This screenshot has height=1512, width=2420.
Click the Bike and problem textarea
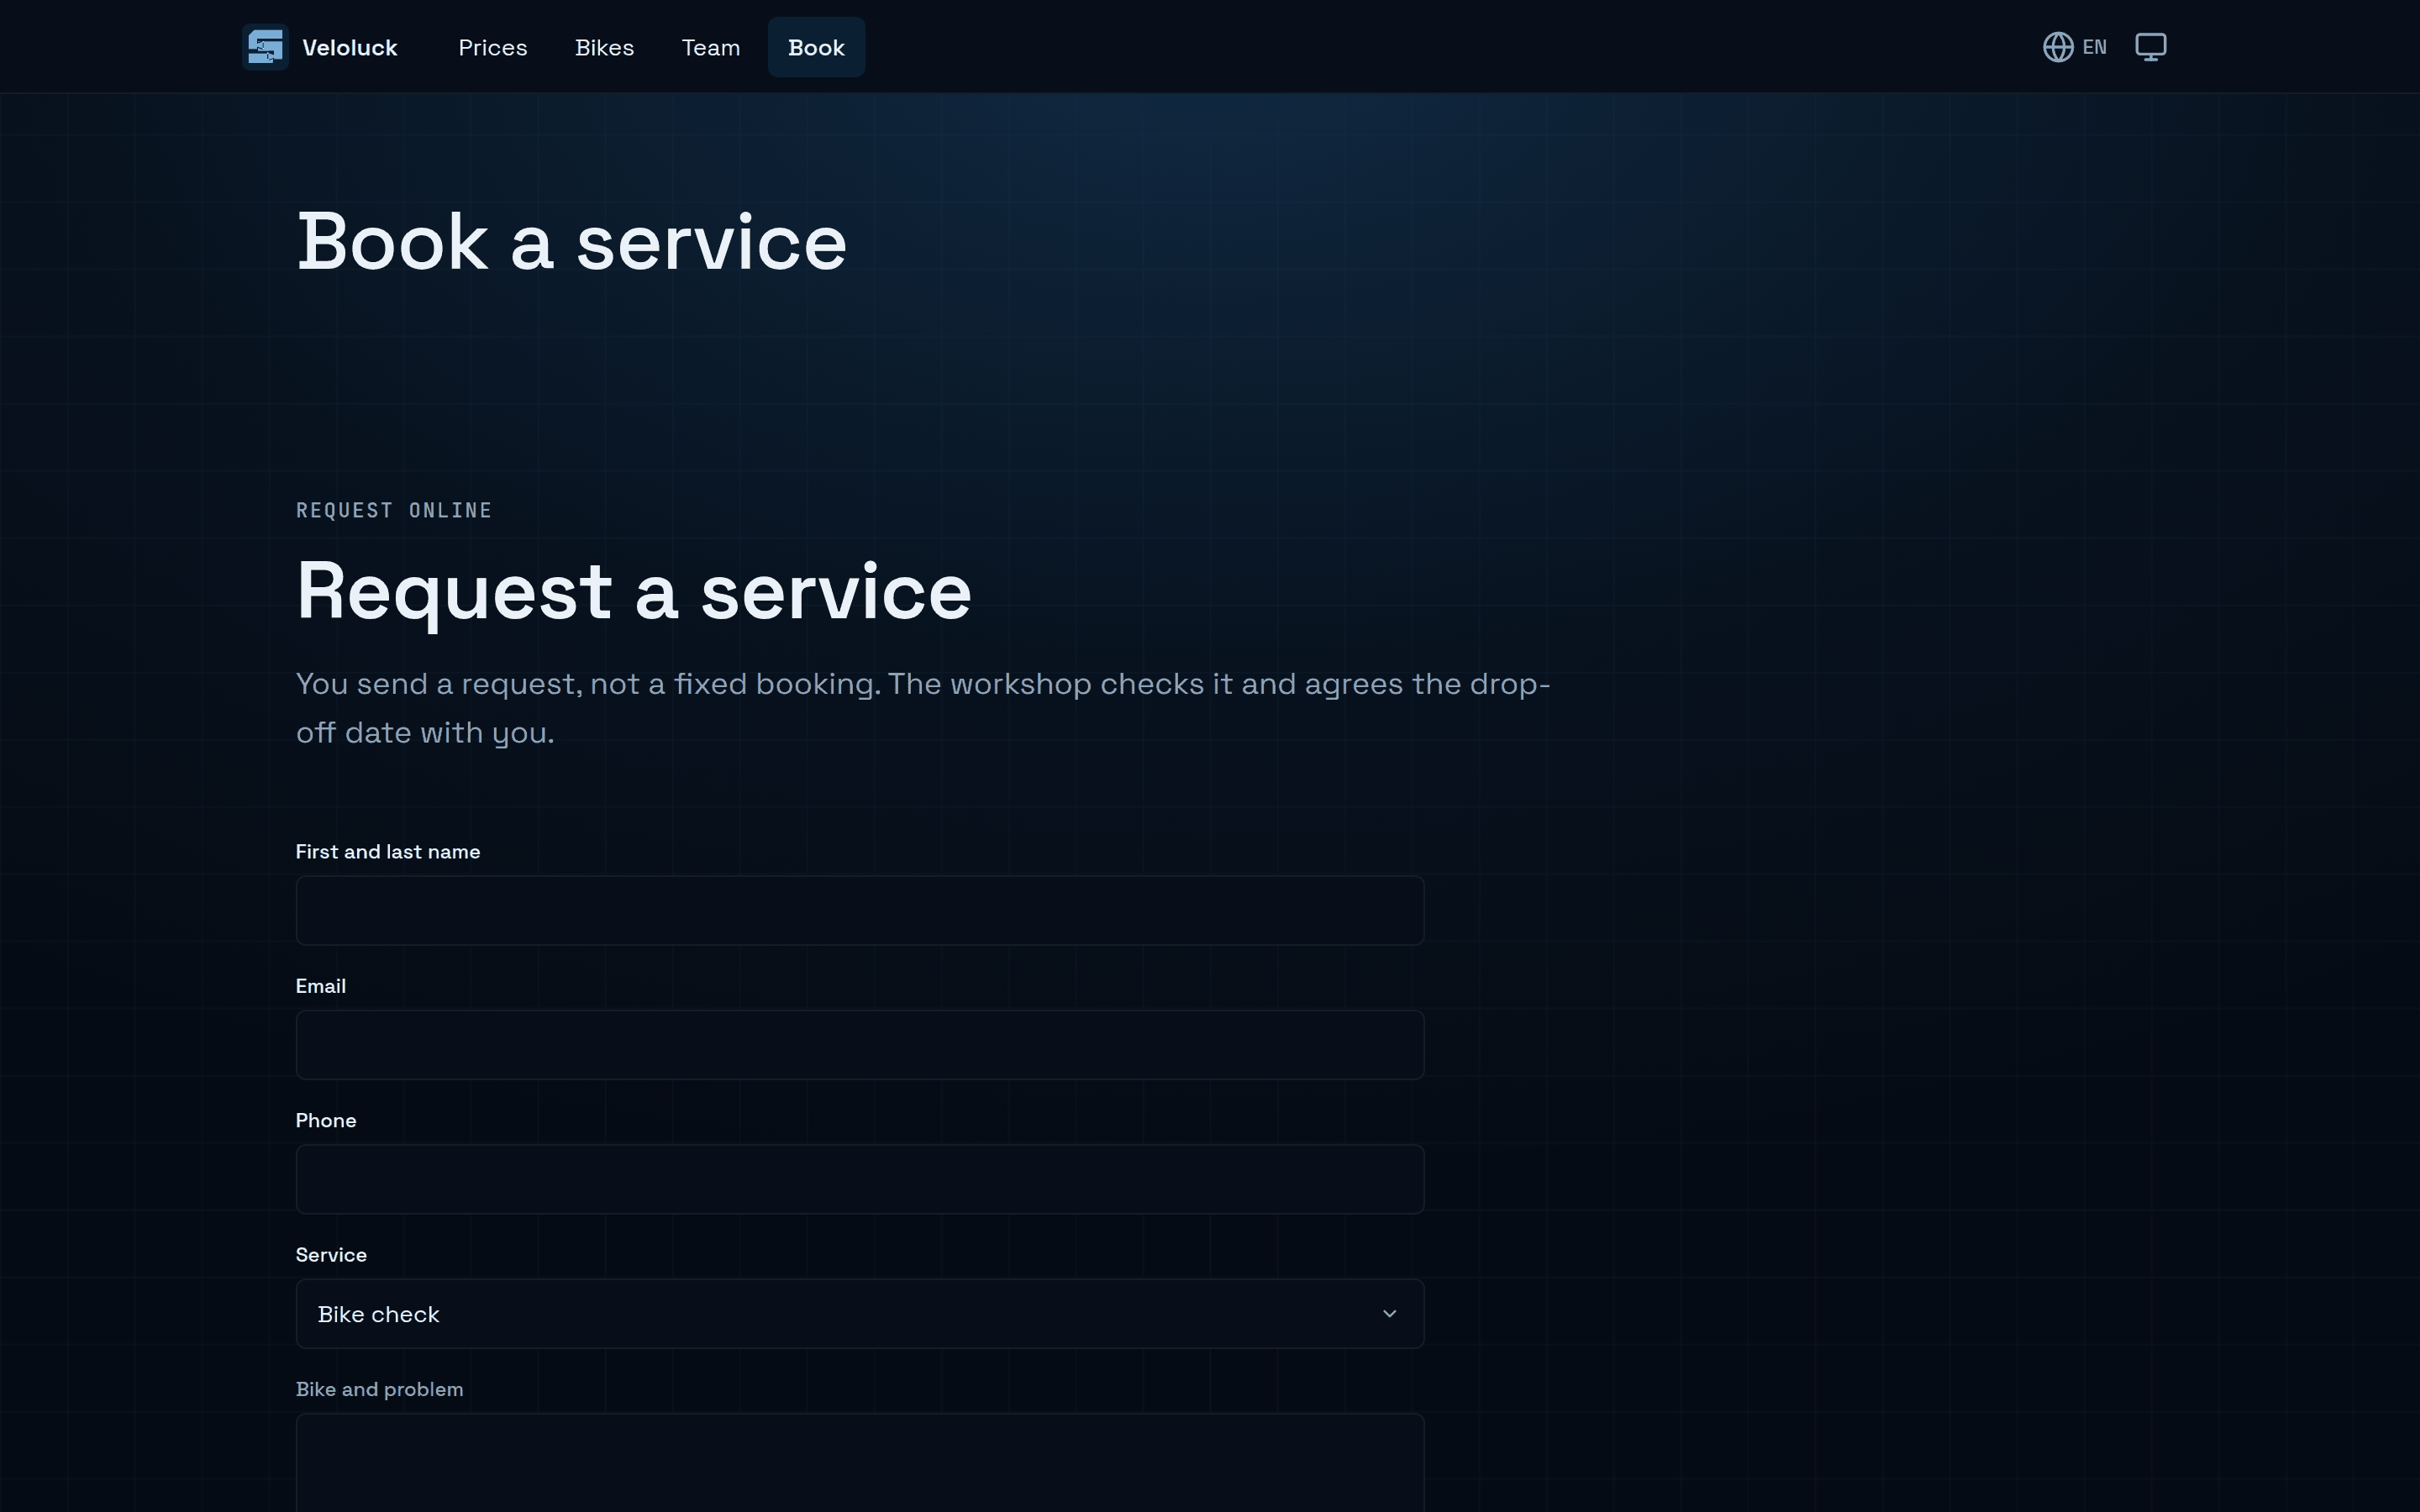click(x=859, y=1463)
